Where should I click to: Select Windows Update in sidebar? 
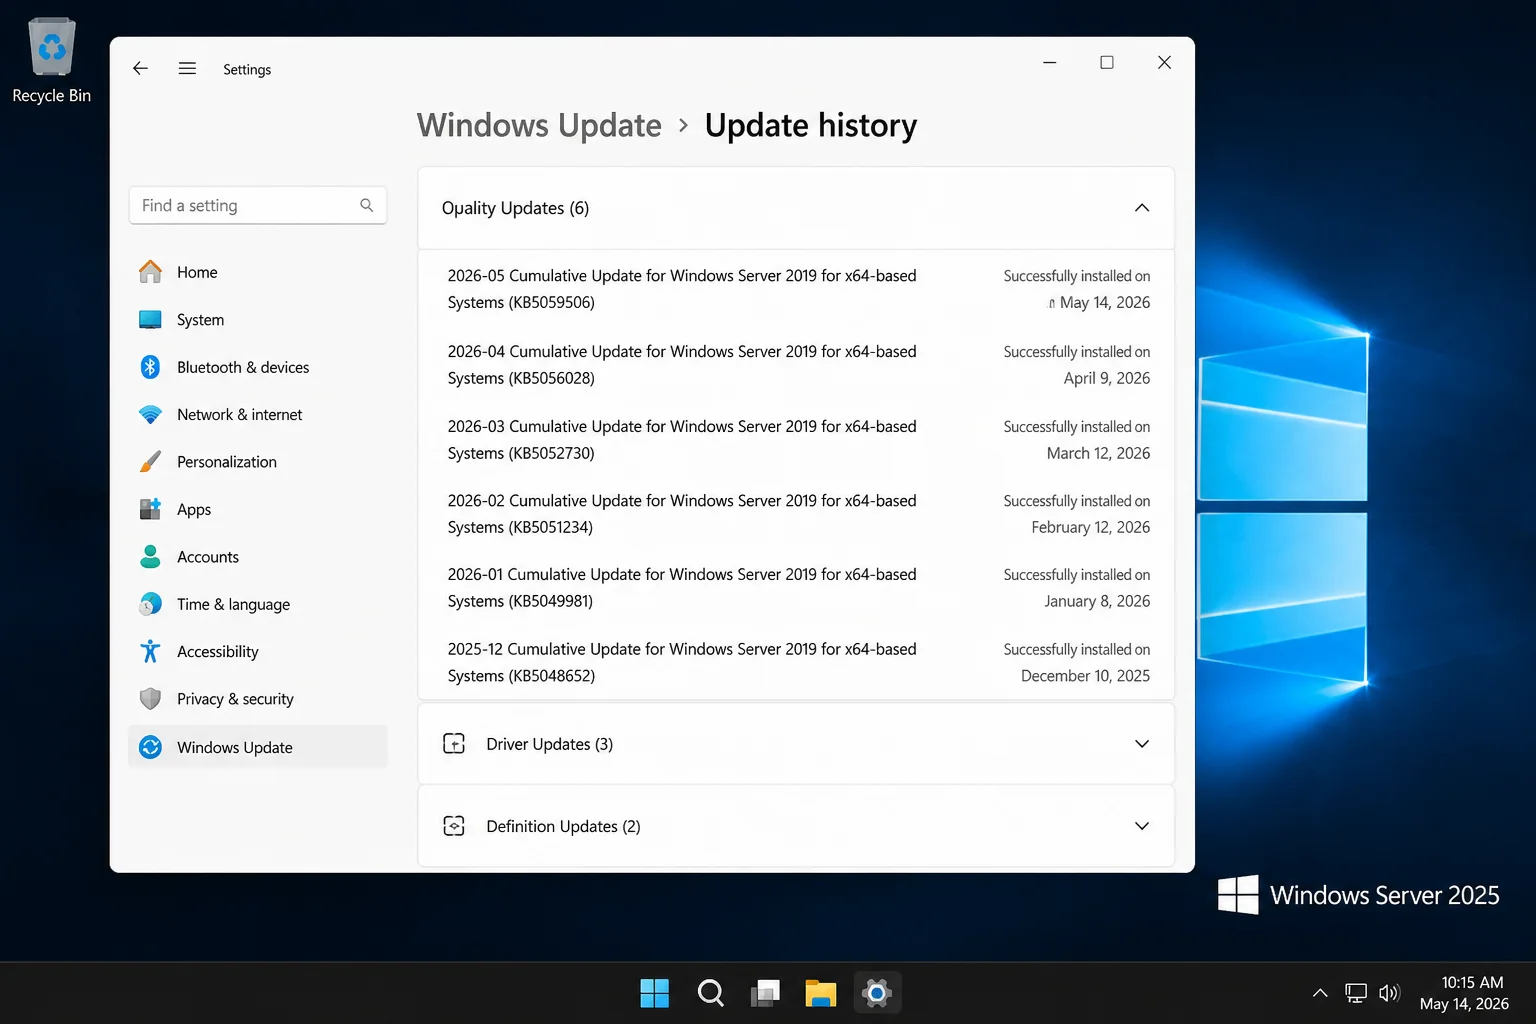[258, 747]
